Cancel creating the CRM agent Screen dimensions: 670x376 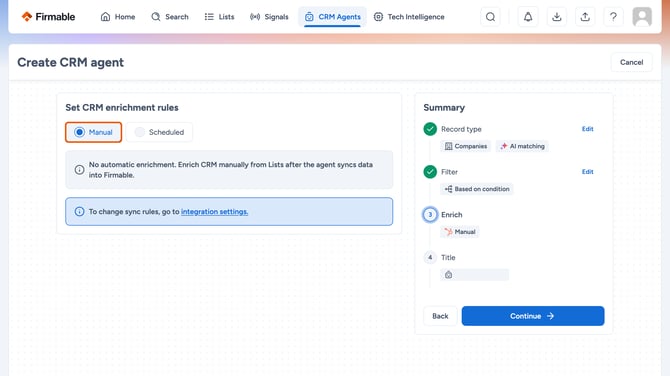tap(631, 62)
